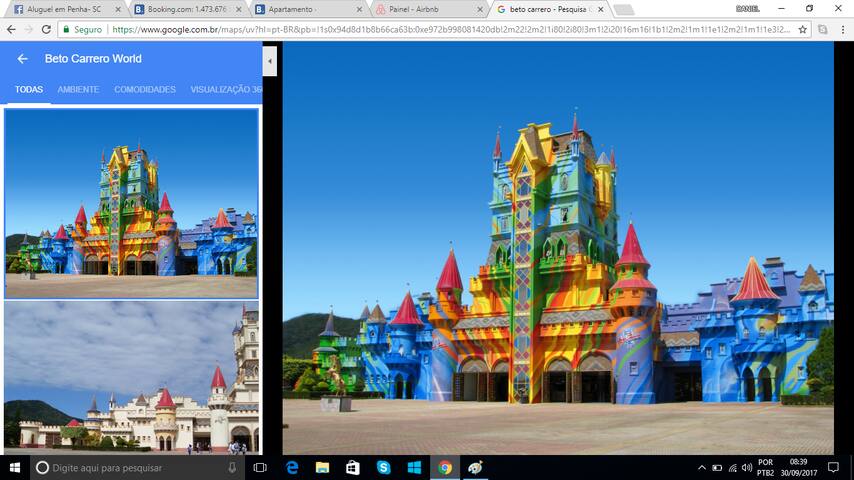Viewport: 854px width, 480px height.
Task: Close the Booking.com tab
Action: tap(239, 9)
